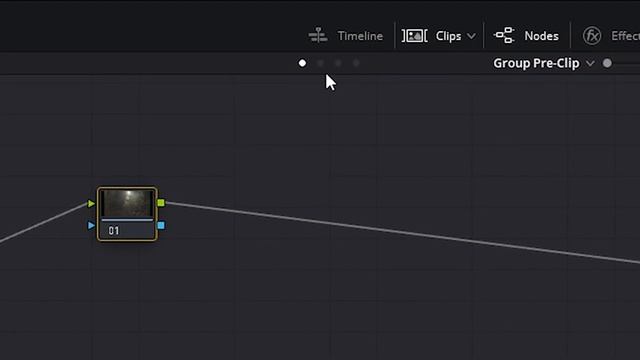This screenshot has height=360, width=640.
Task: Click node 01 green RGB output square
Action: coord(161,203)
